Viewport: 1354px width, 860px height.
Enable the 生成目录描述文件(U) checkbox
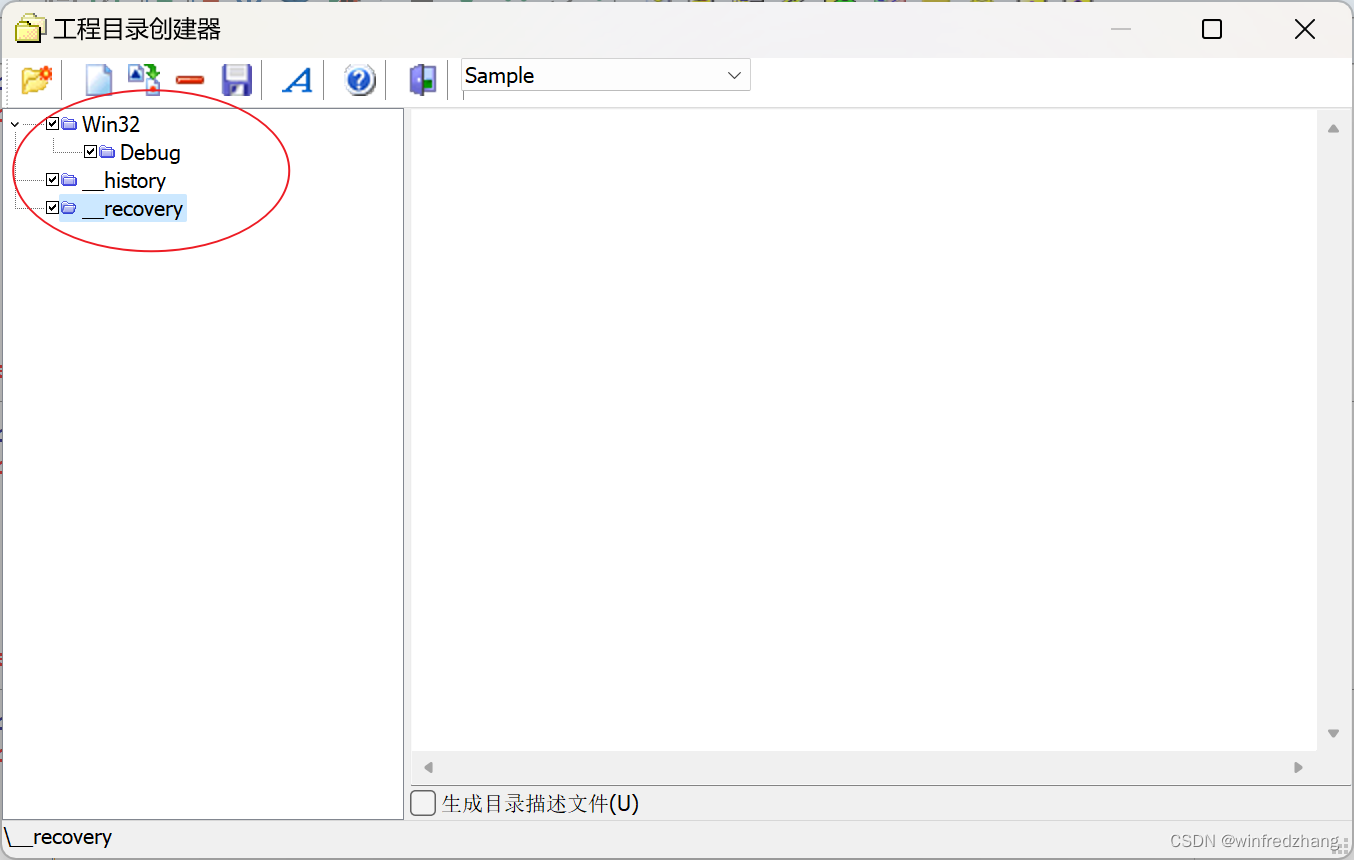(424, 803)
